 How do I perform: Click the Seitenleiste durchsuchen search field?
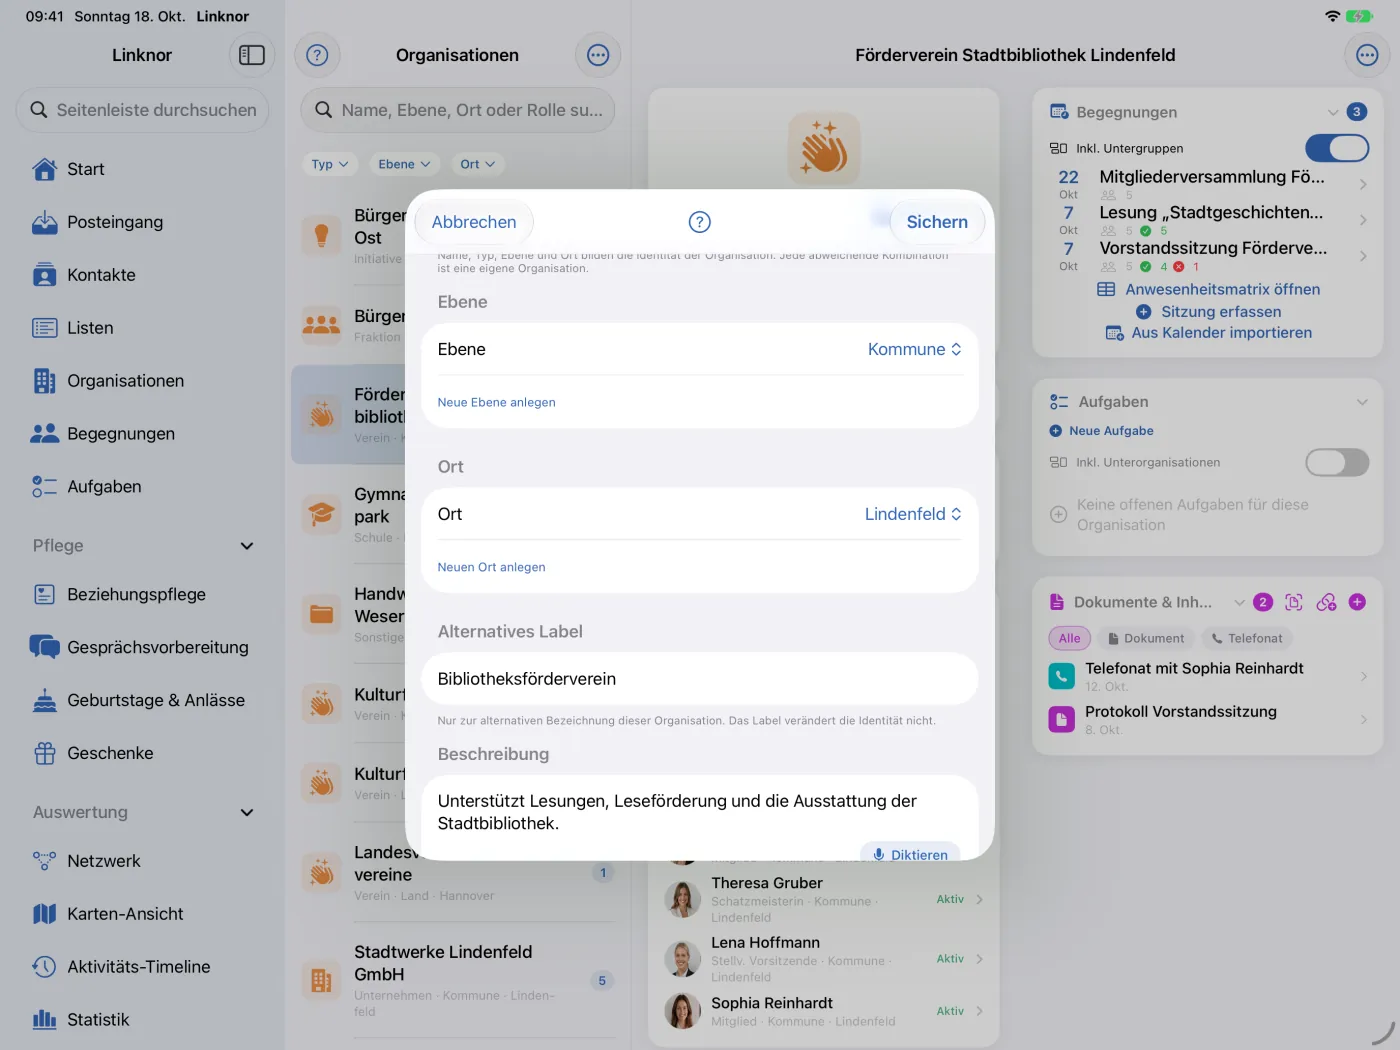click(142, 110)
